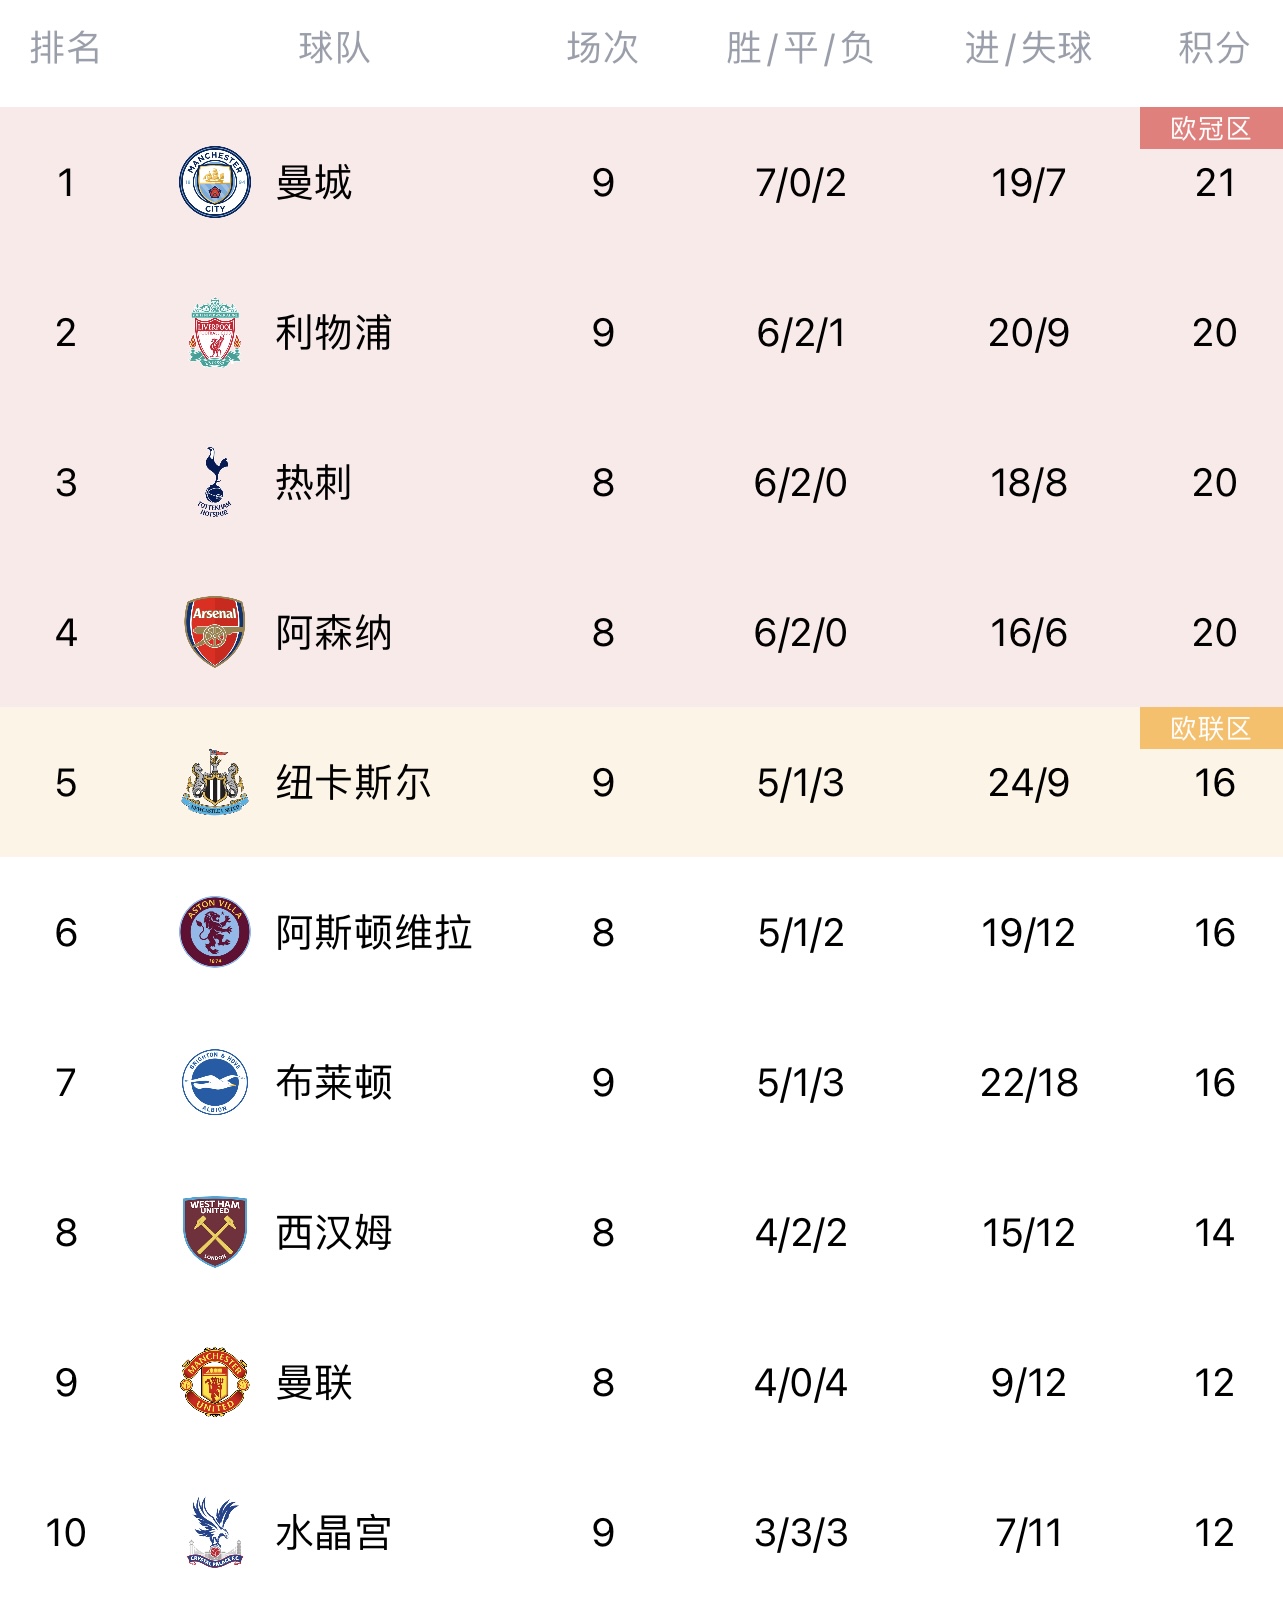1283x1601 pixels.
Task: Select 利物浦's 20 points value
Action: [1214, 332]
